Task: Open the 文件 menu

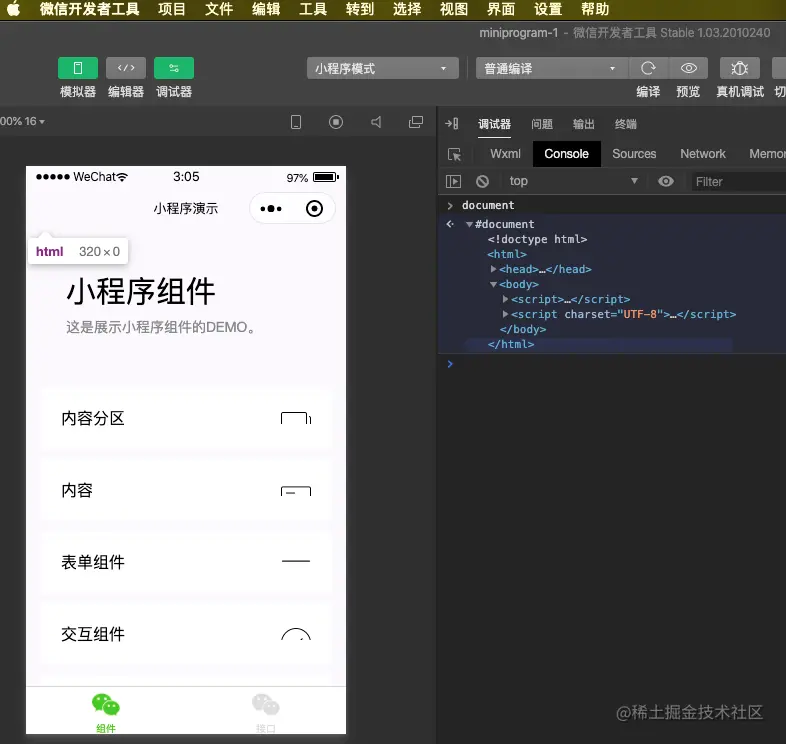Action: 219,9
